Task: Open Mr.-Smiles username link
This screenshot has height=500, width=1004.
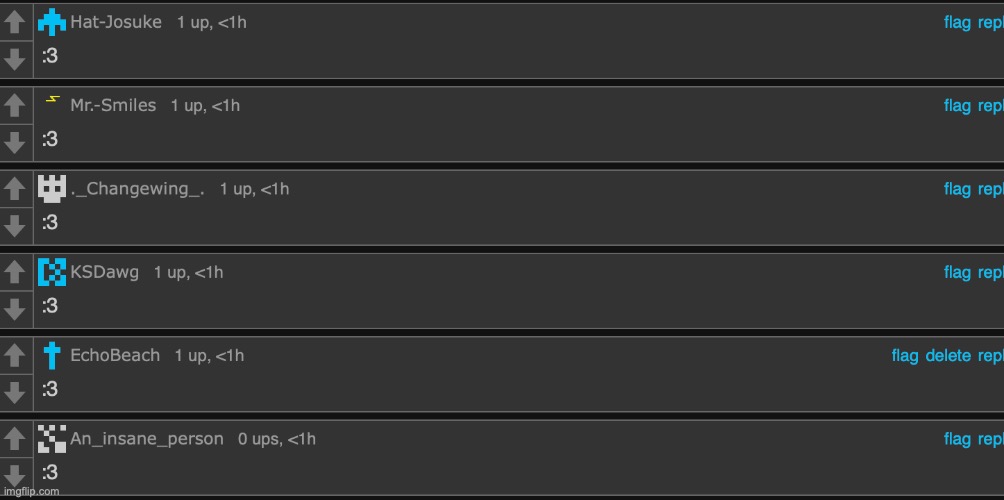Action: point(113,105)
